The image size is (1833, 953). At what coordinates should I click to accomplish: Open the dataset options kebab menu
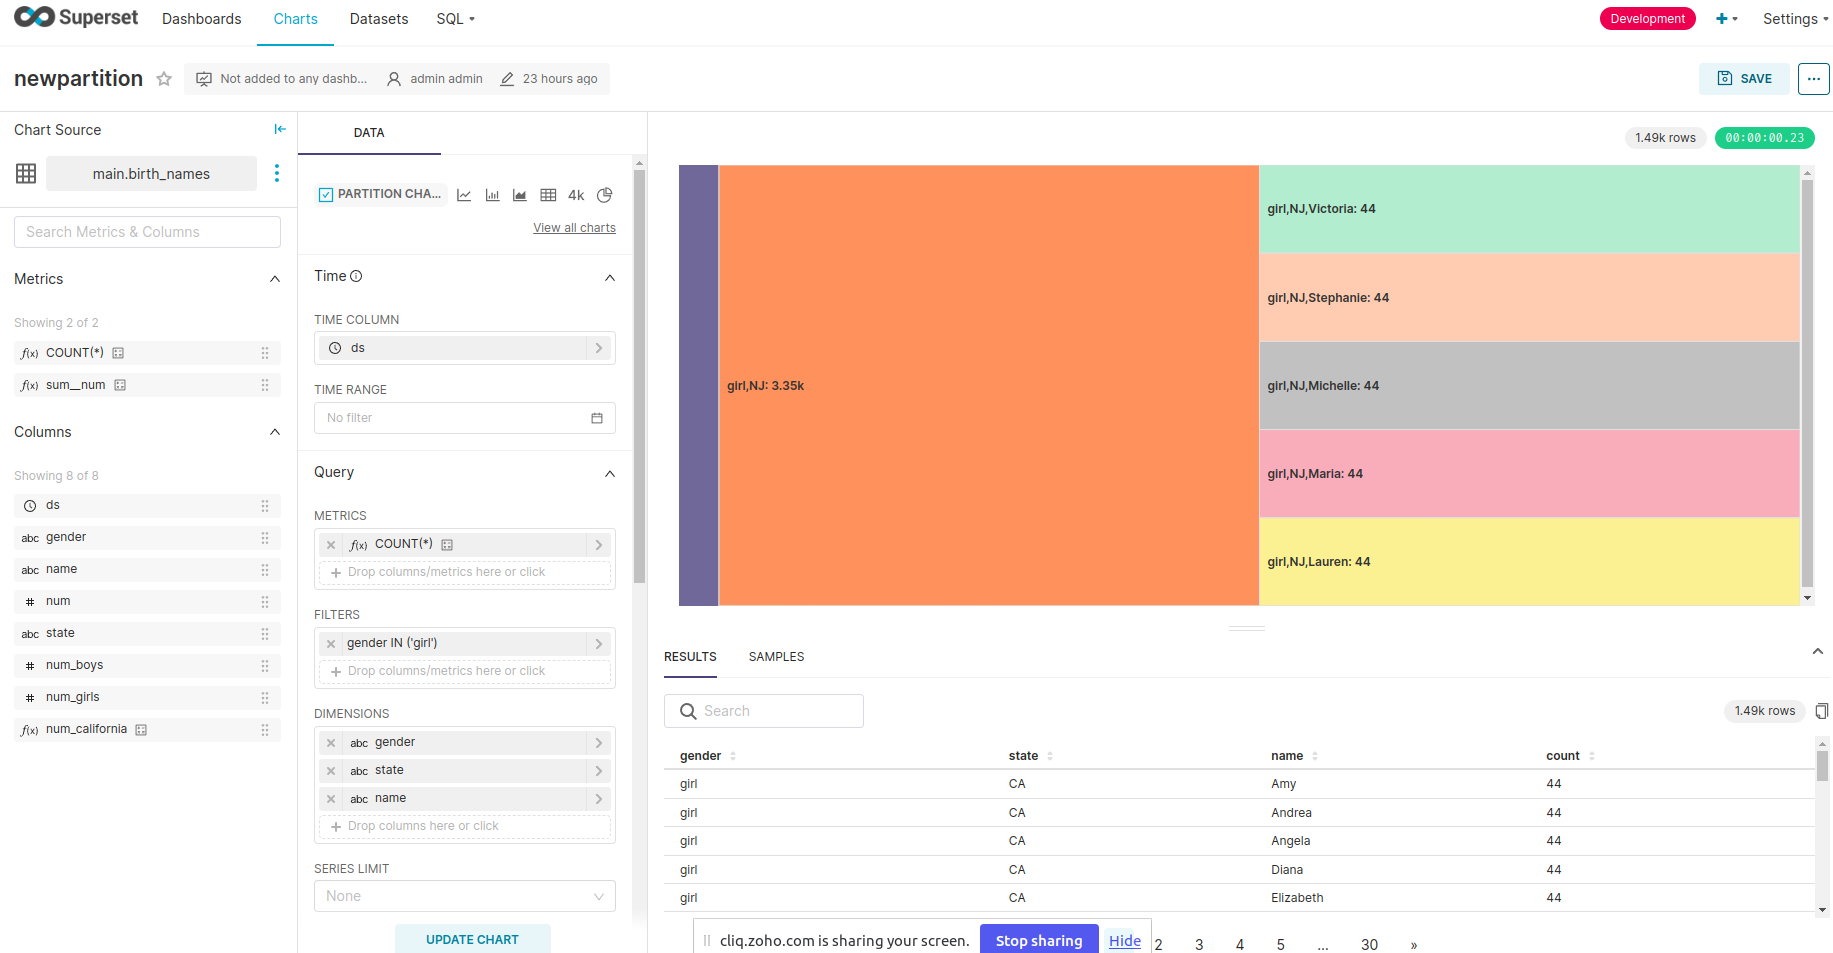pyautogui.click(x=277, y=172)
